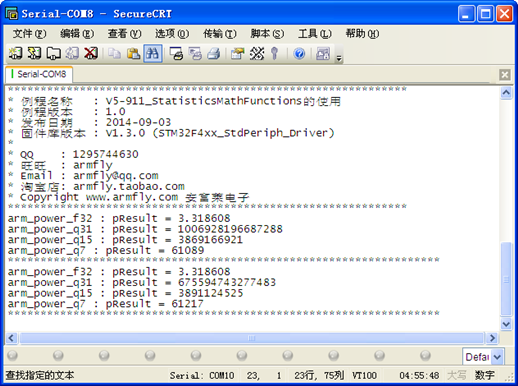
Task: Click the Quick Connect toolbar icon
Action: (x=34, y=53)
